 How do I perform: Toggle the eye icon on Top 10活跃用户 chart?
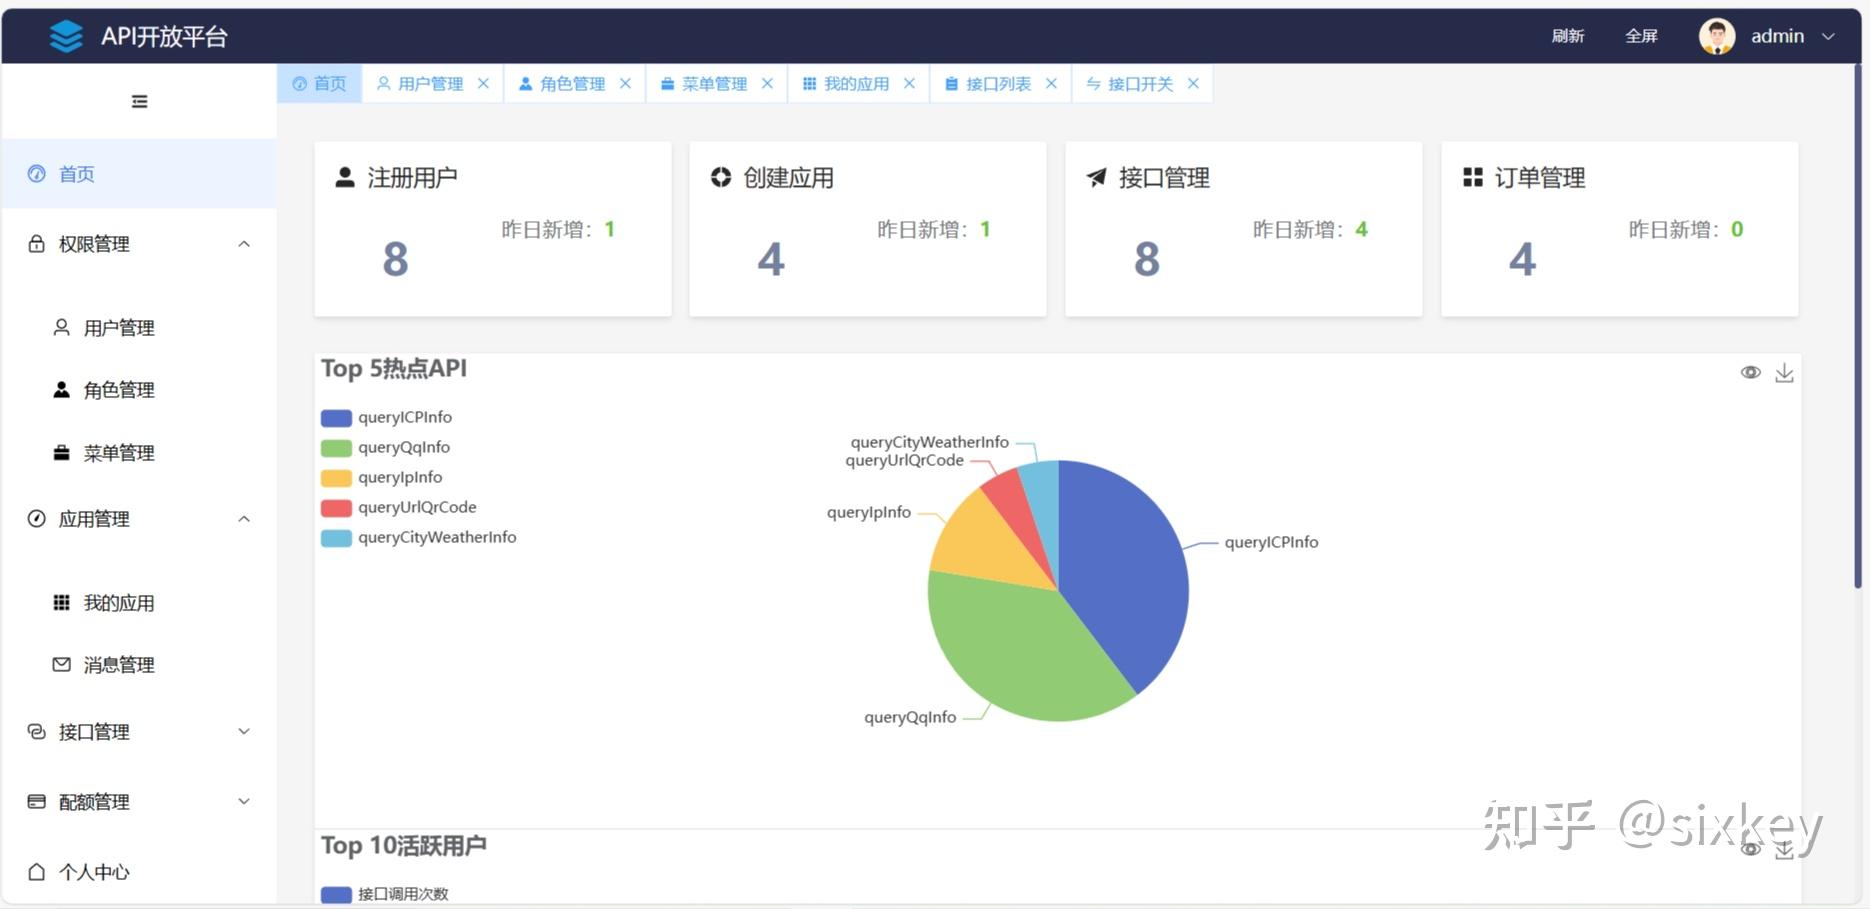tap(1750, 848)
